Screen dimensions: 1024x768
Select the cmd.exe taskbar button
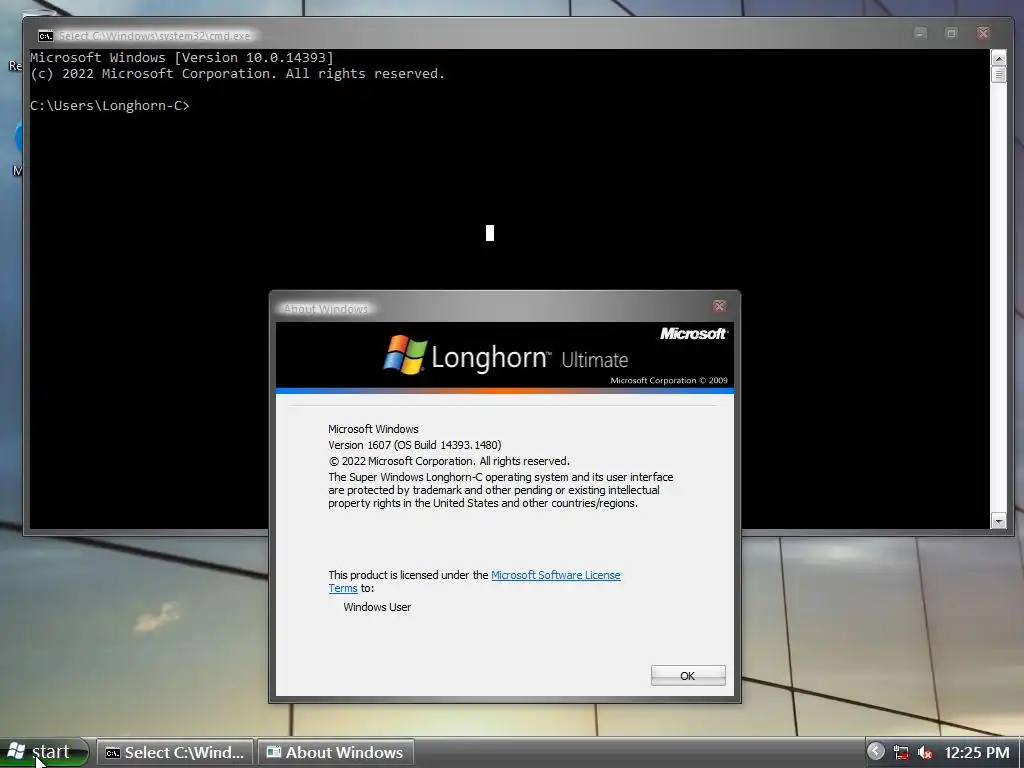(x=175, y=752)
